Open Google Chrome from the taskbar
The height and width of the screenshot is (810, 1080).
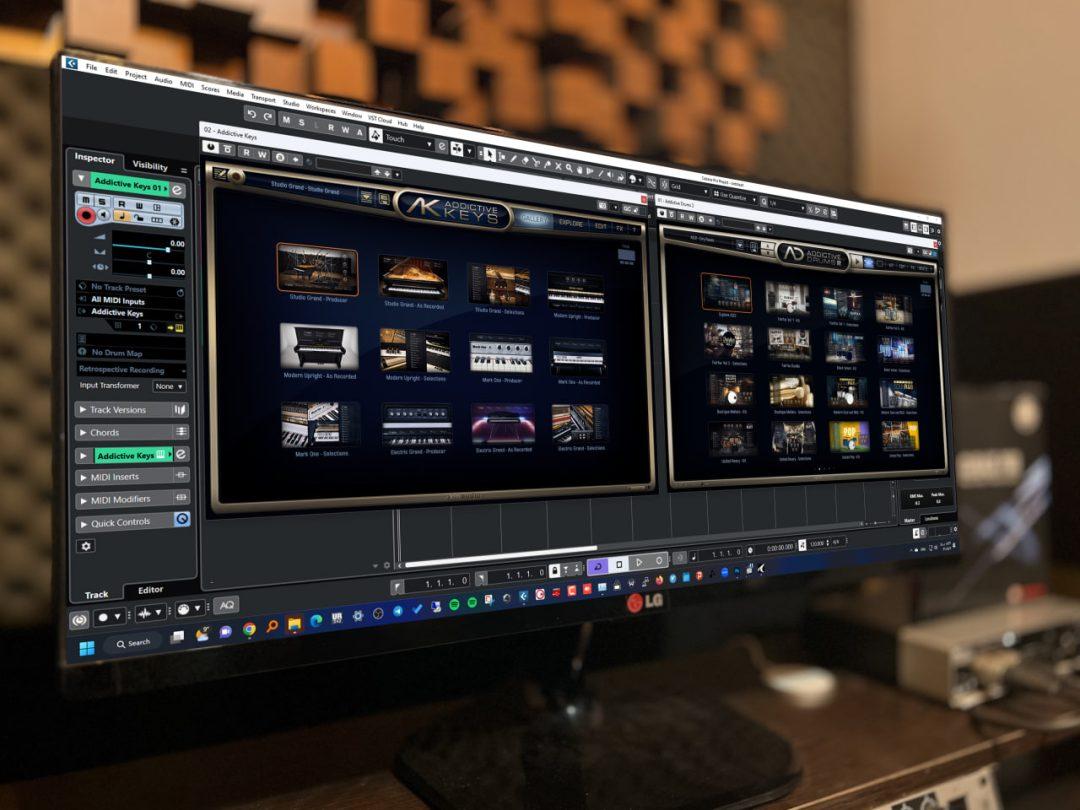tap(249, 629)
